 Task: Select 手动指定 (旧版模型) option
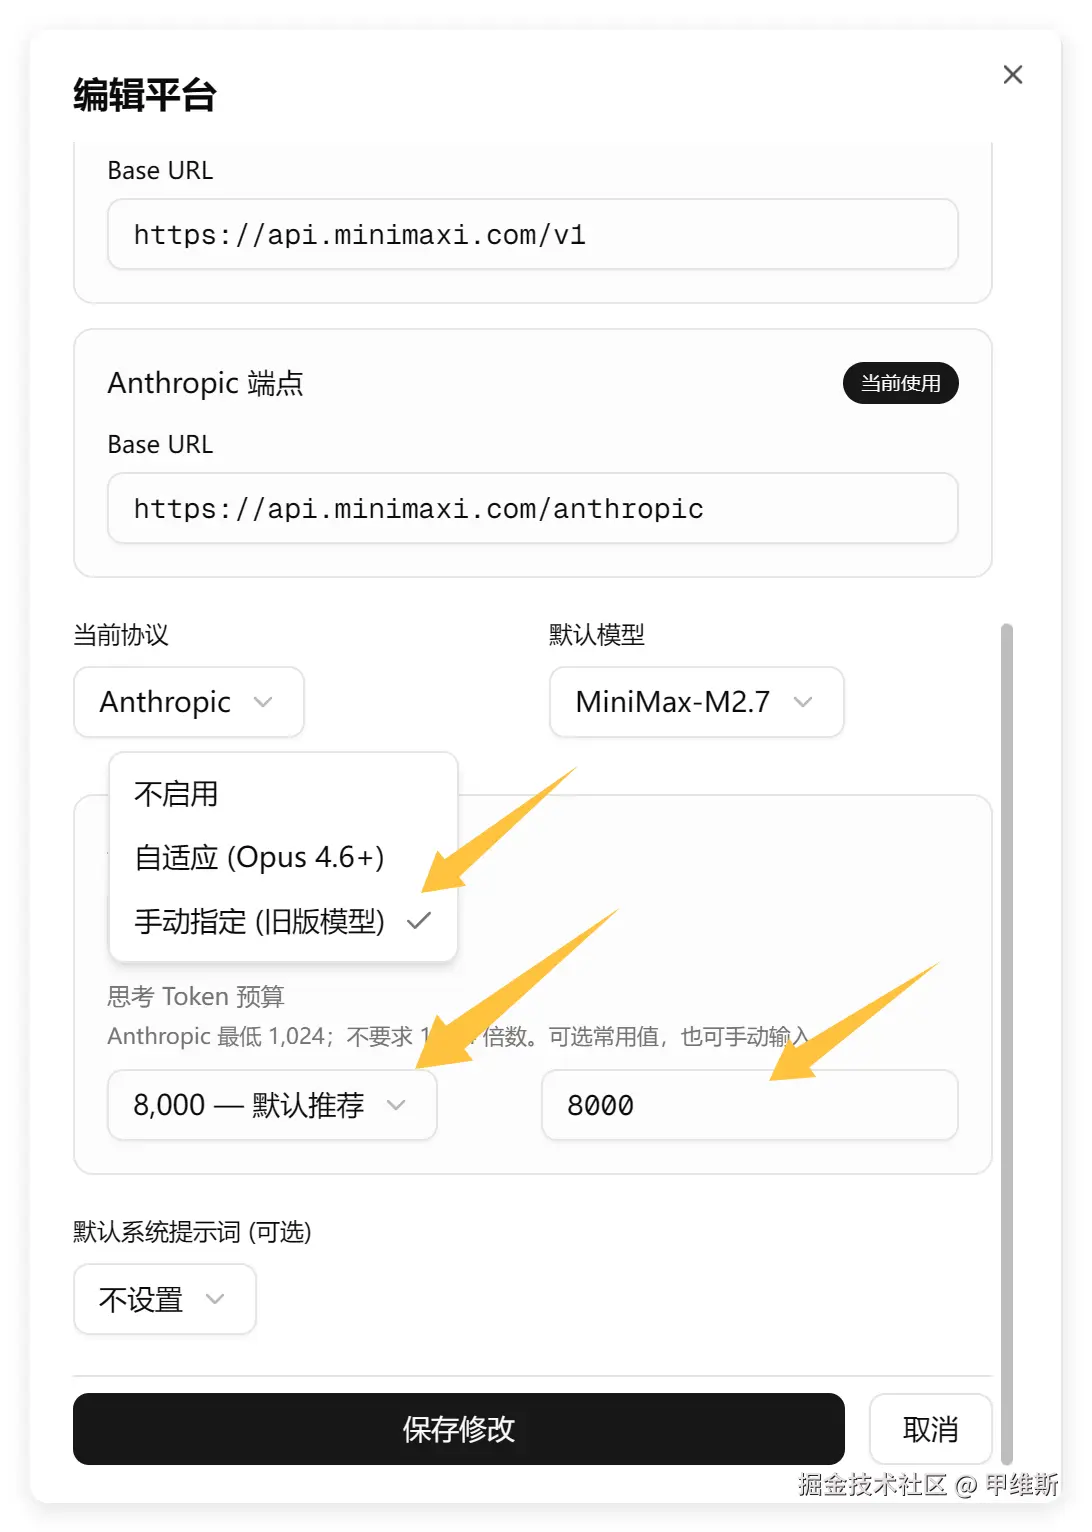click(x=283, y=921)
